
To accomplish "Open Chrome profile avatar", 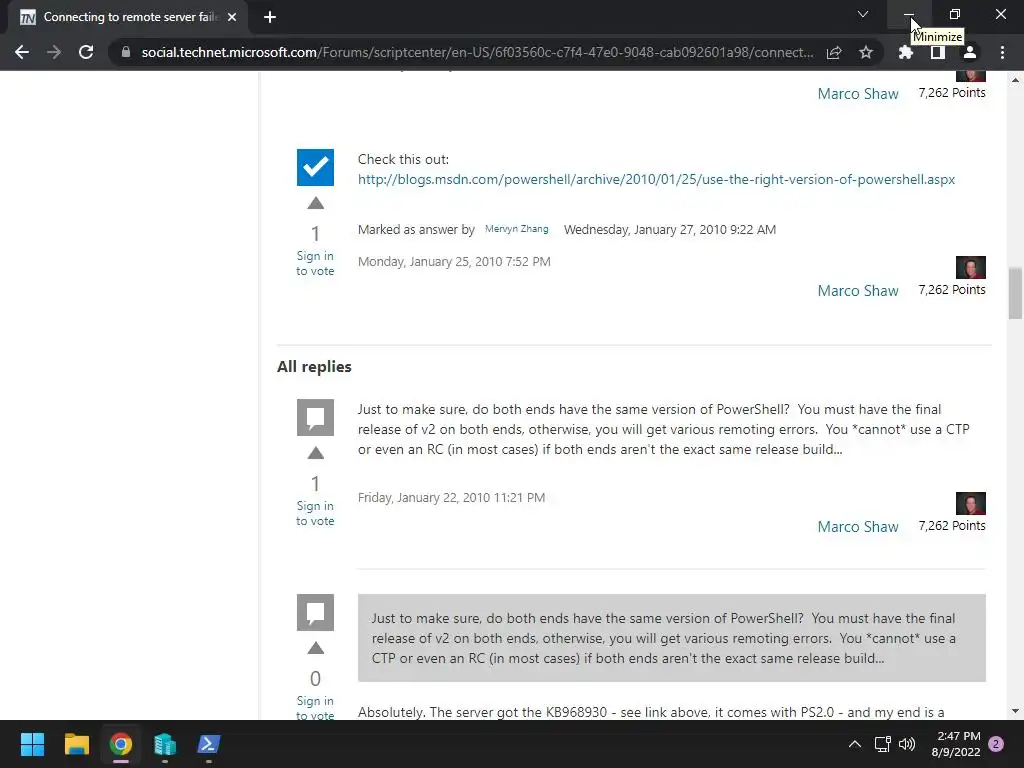I will (970, 52).
